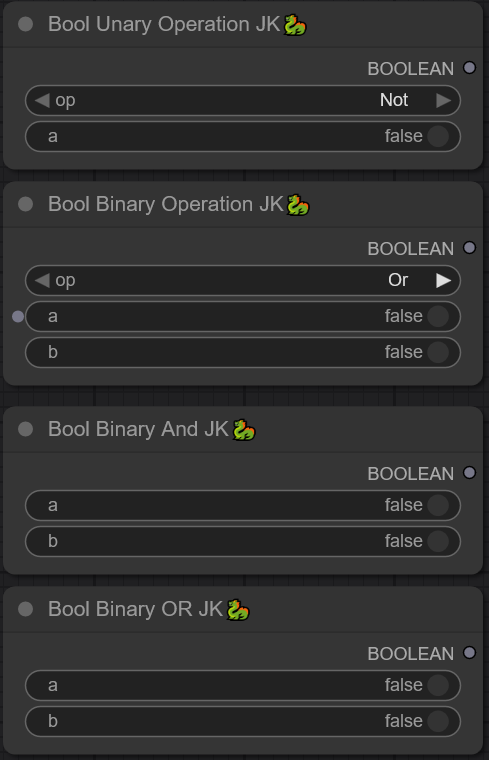Toggle 'b' in Bool Binary OR node

tap(242, 722)
